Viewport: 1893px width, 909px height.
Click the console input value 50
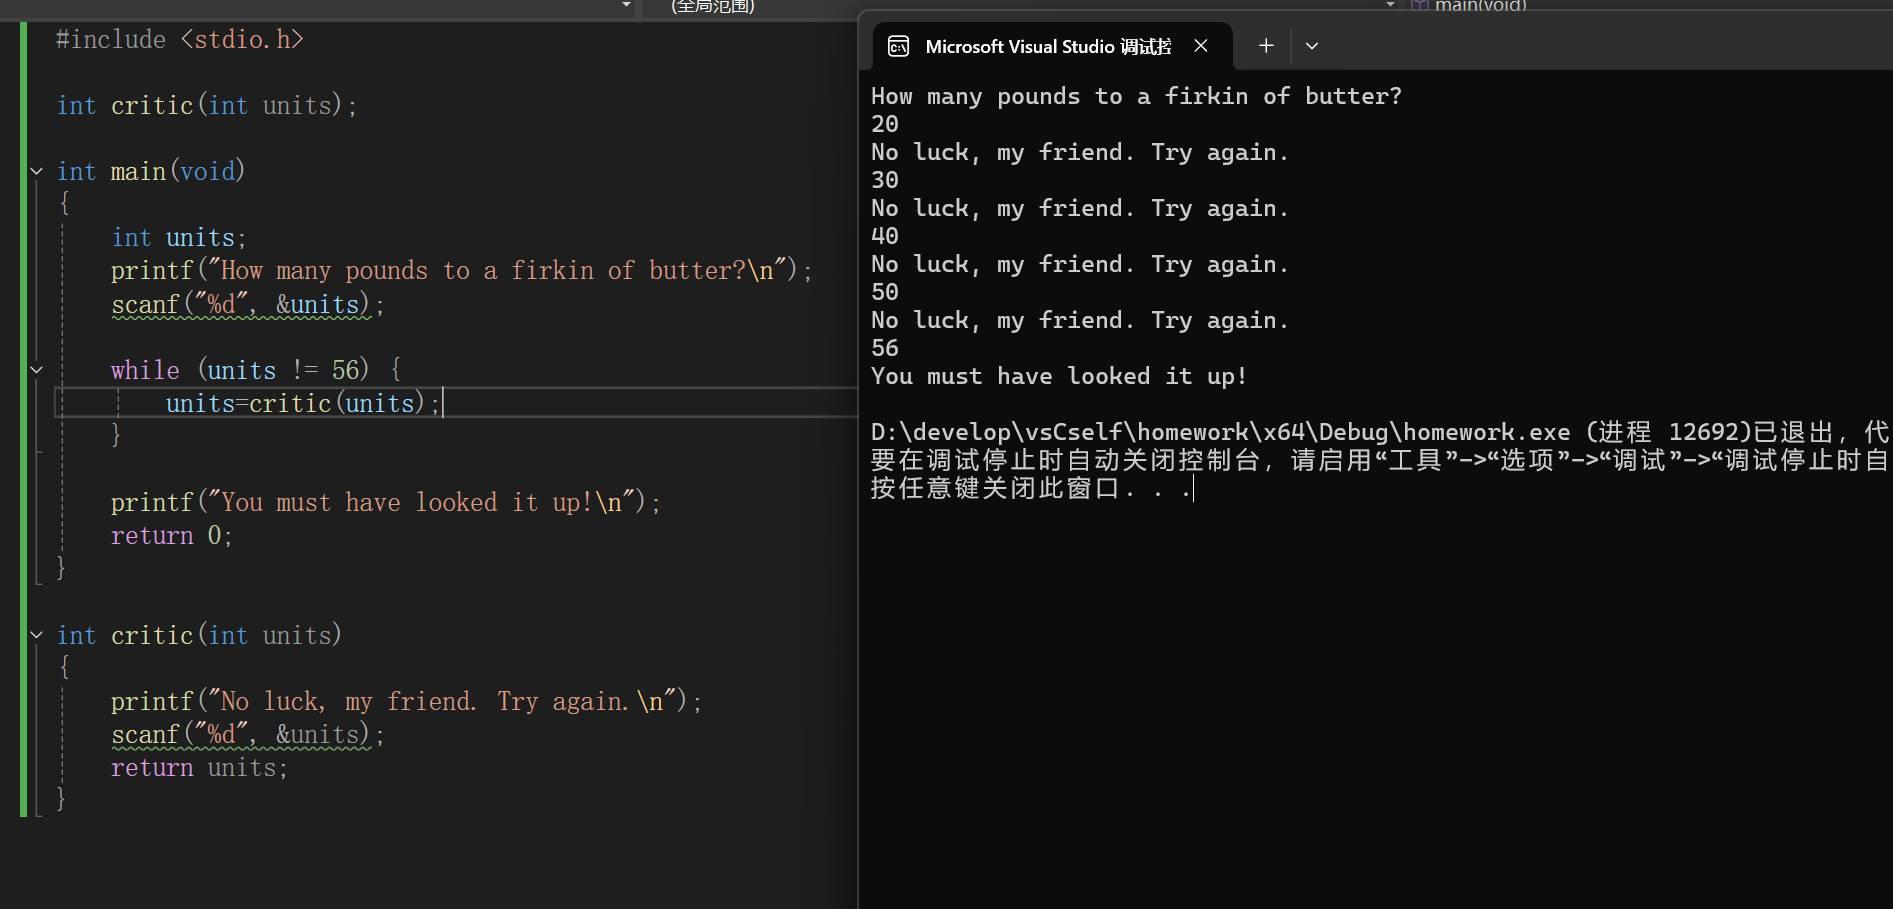885,292
